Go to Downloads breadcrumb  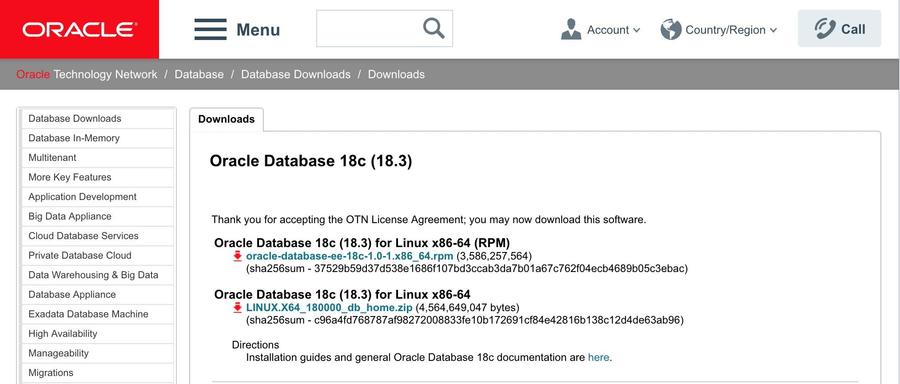[396, 75]
